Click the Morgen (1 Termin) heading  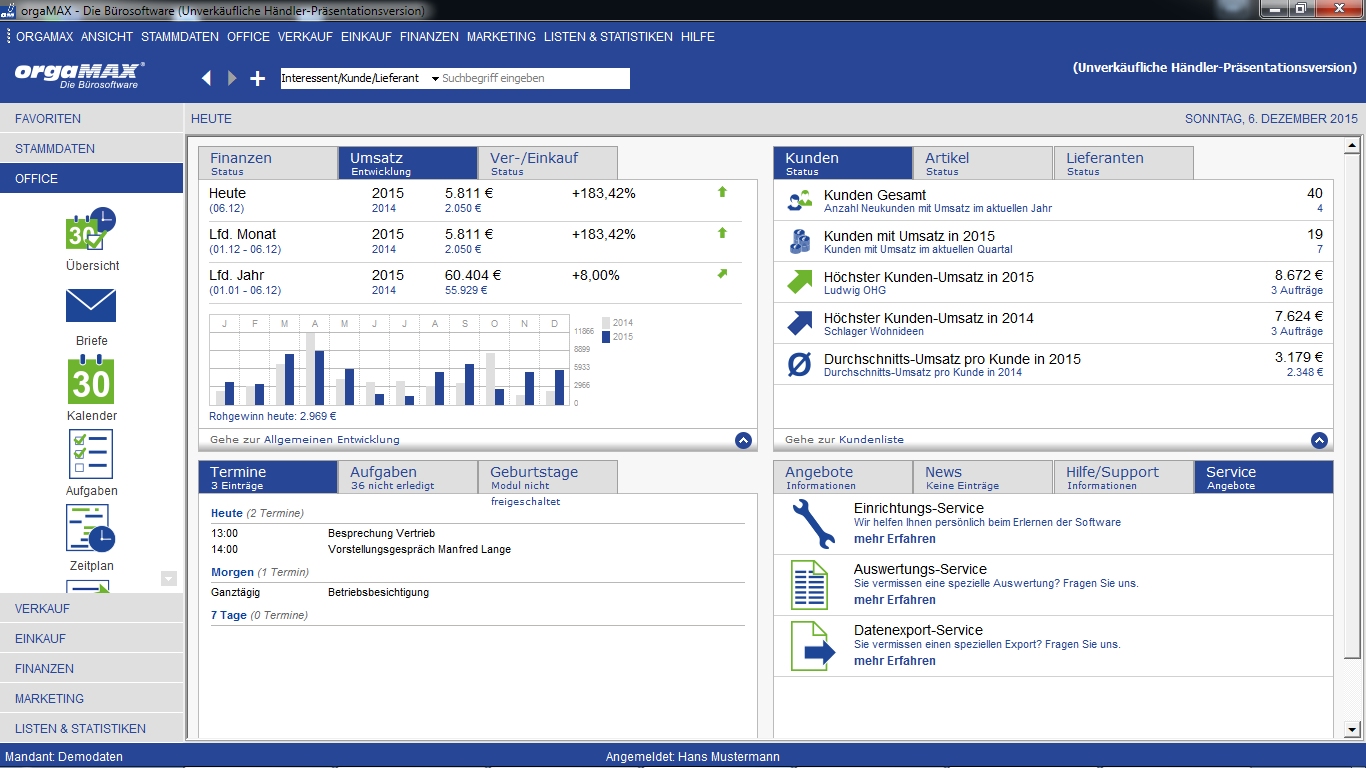pyautogui.click(x=260, y=572)
